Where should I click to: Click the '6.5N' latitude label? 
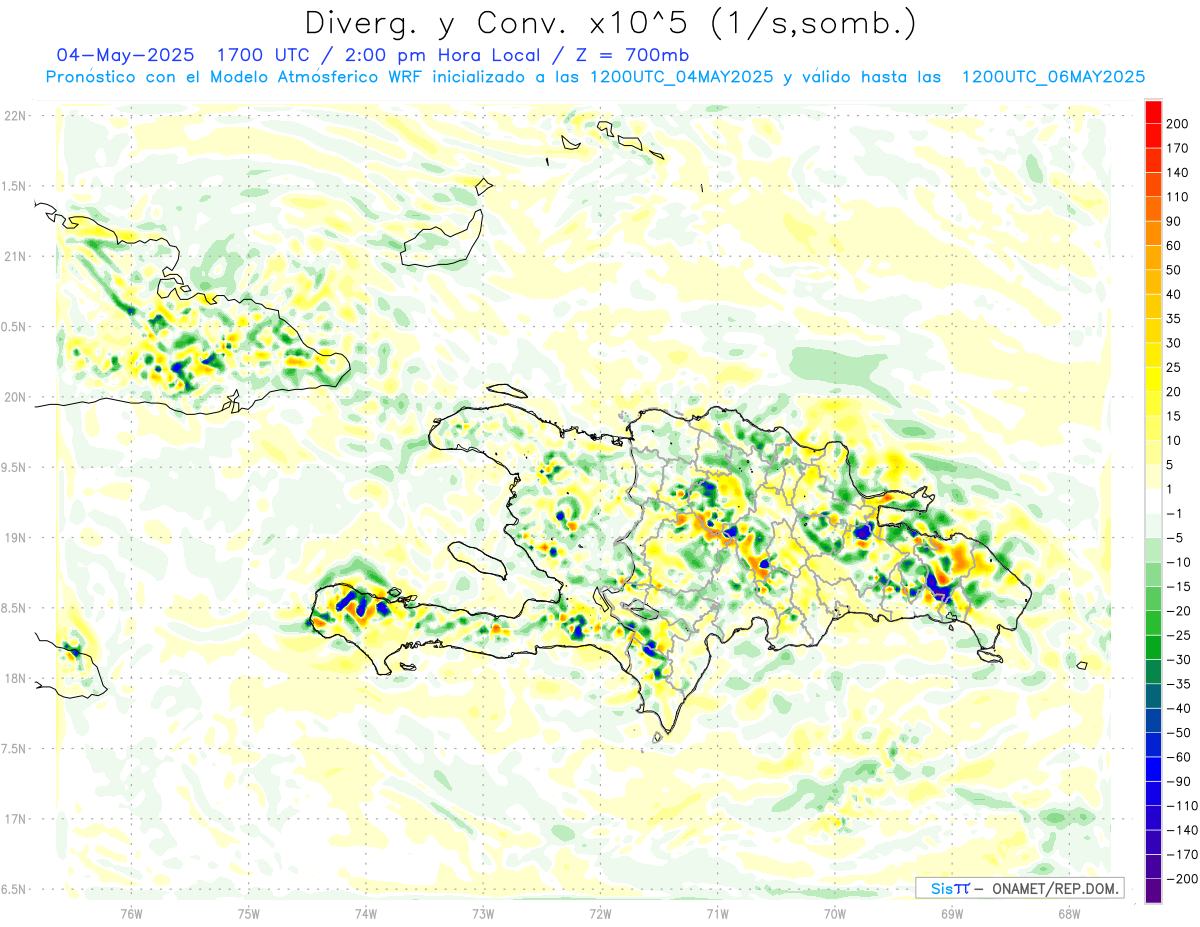(x=15, y=889)
